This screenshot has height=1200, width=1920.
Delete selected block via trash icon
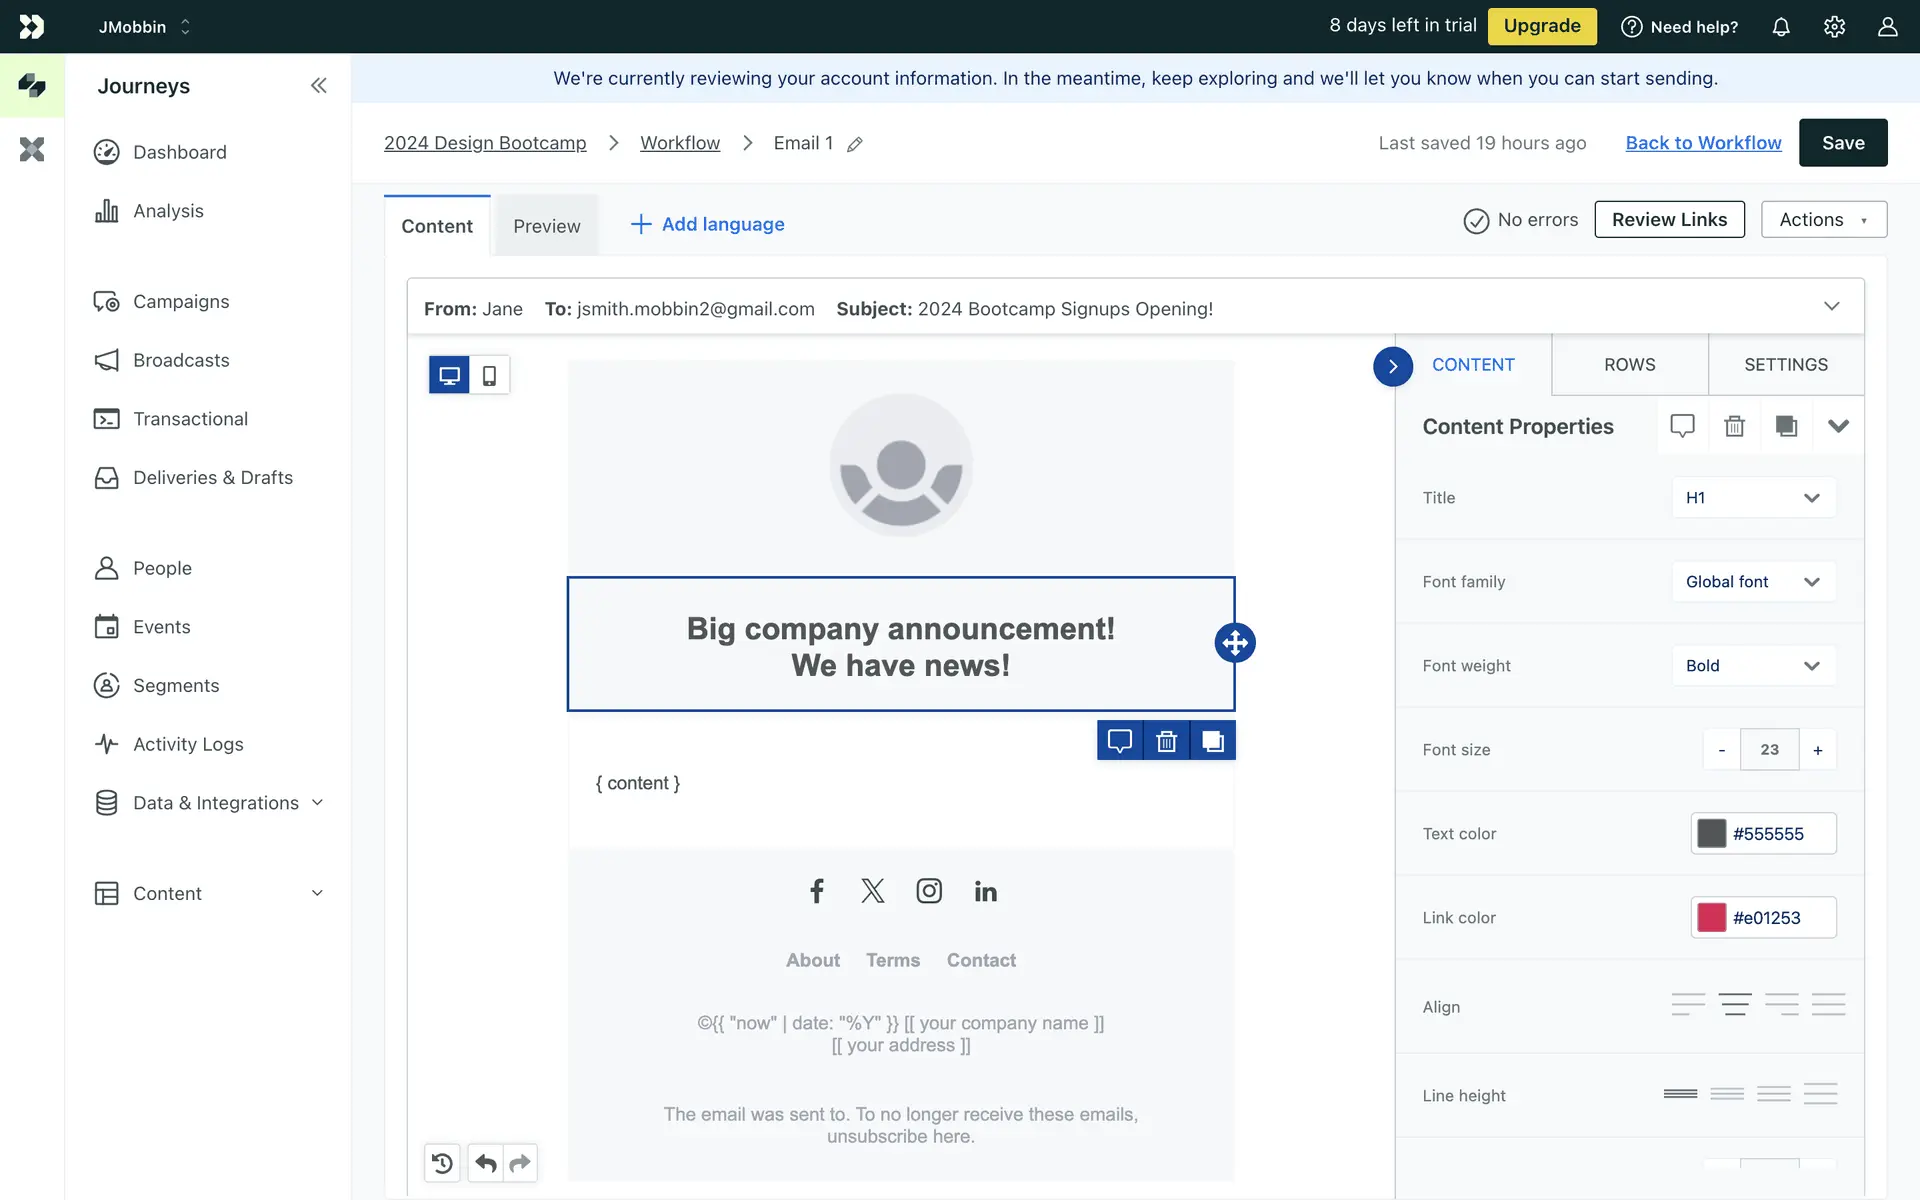pyautogui.click(x=1166, y=741)
